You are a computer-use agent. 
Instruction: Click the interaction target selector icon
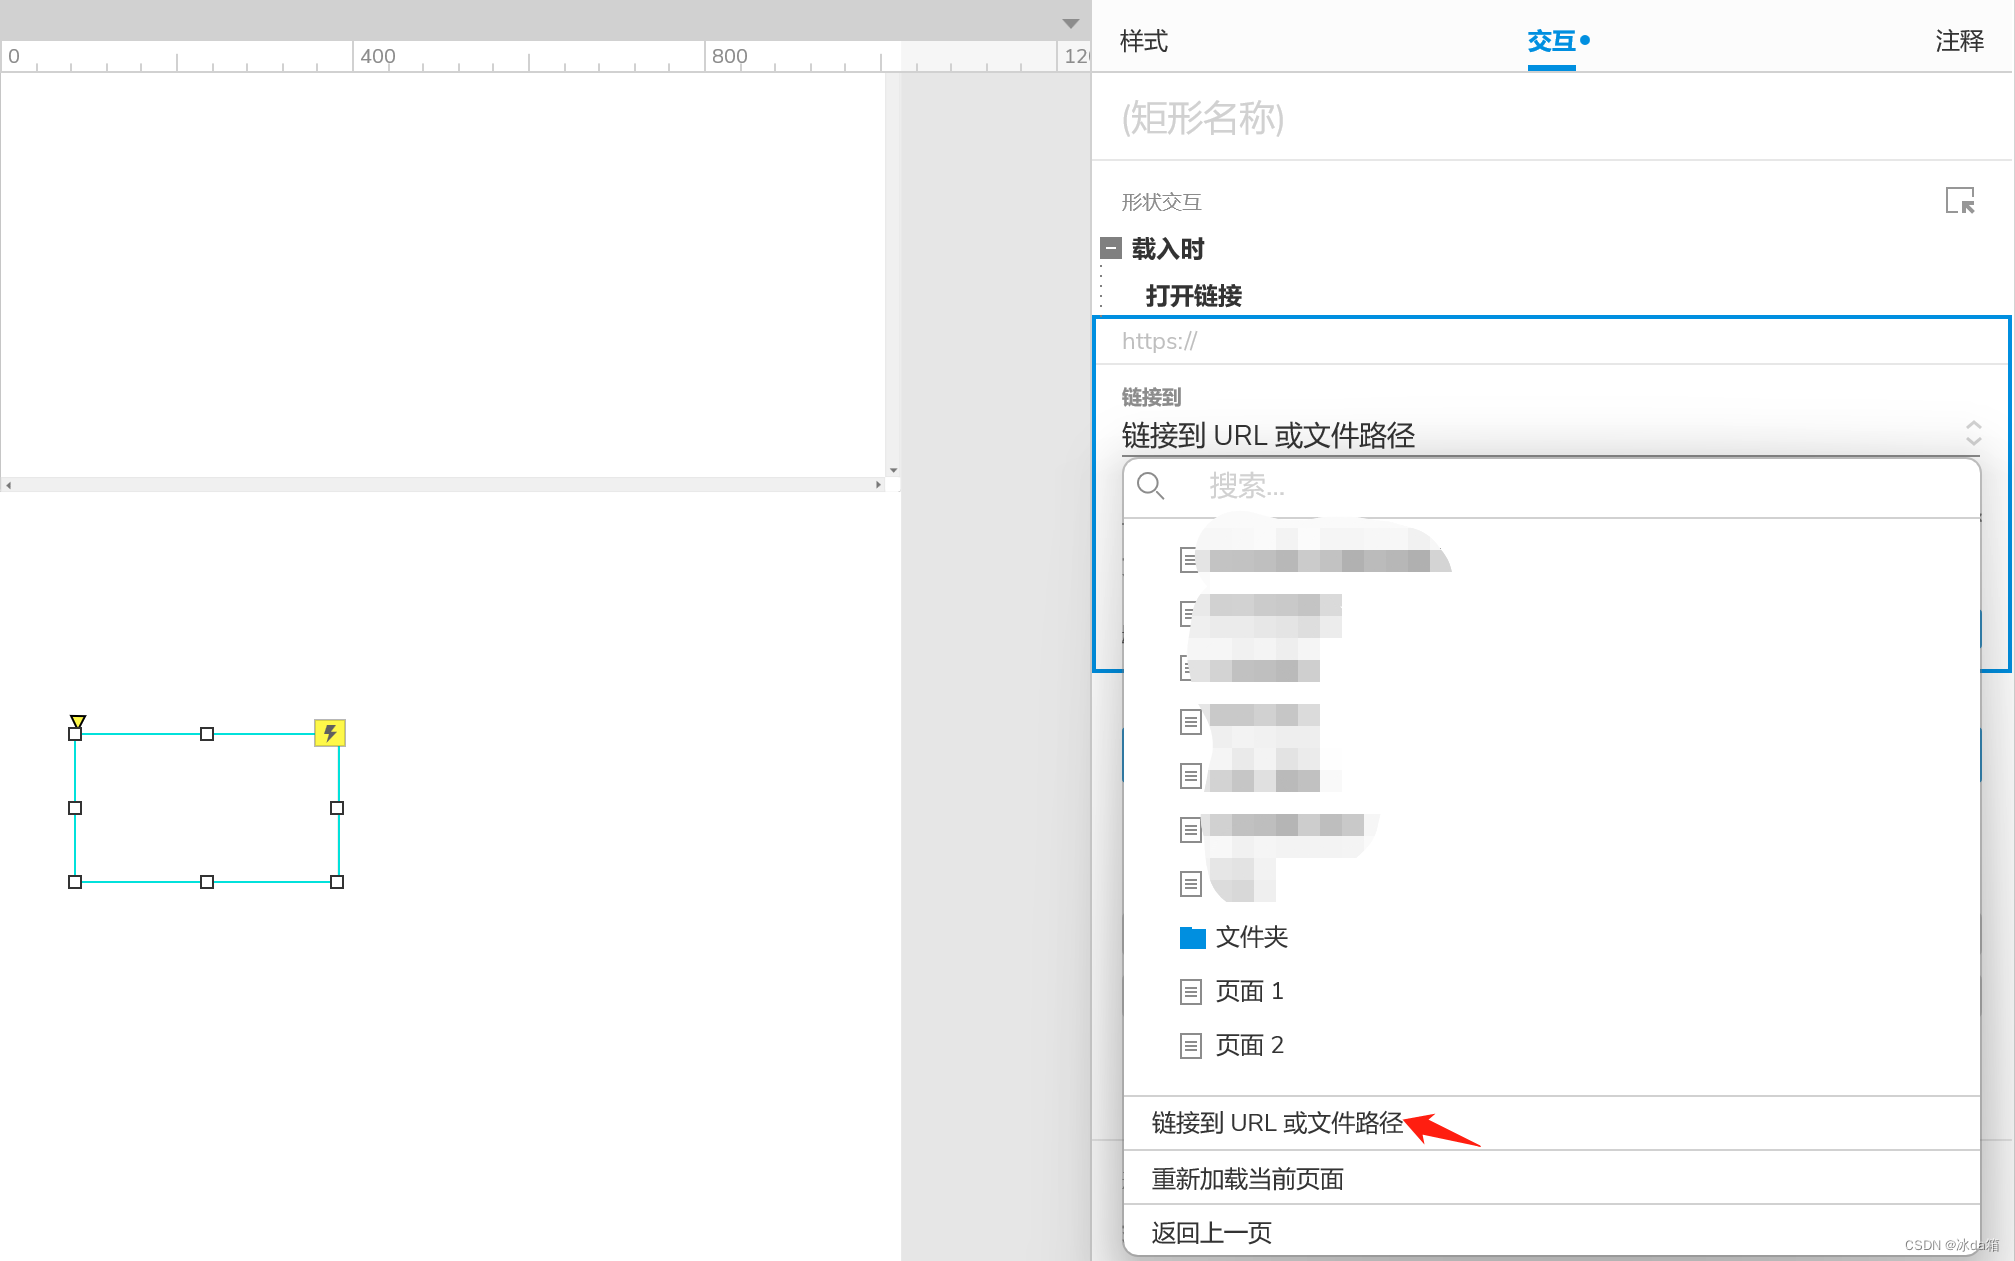click(1959, 201)
